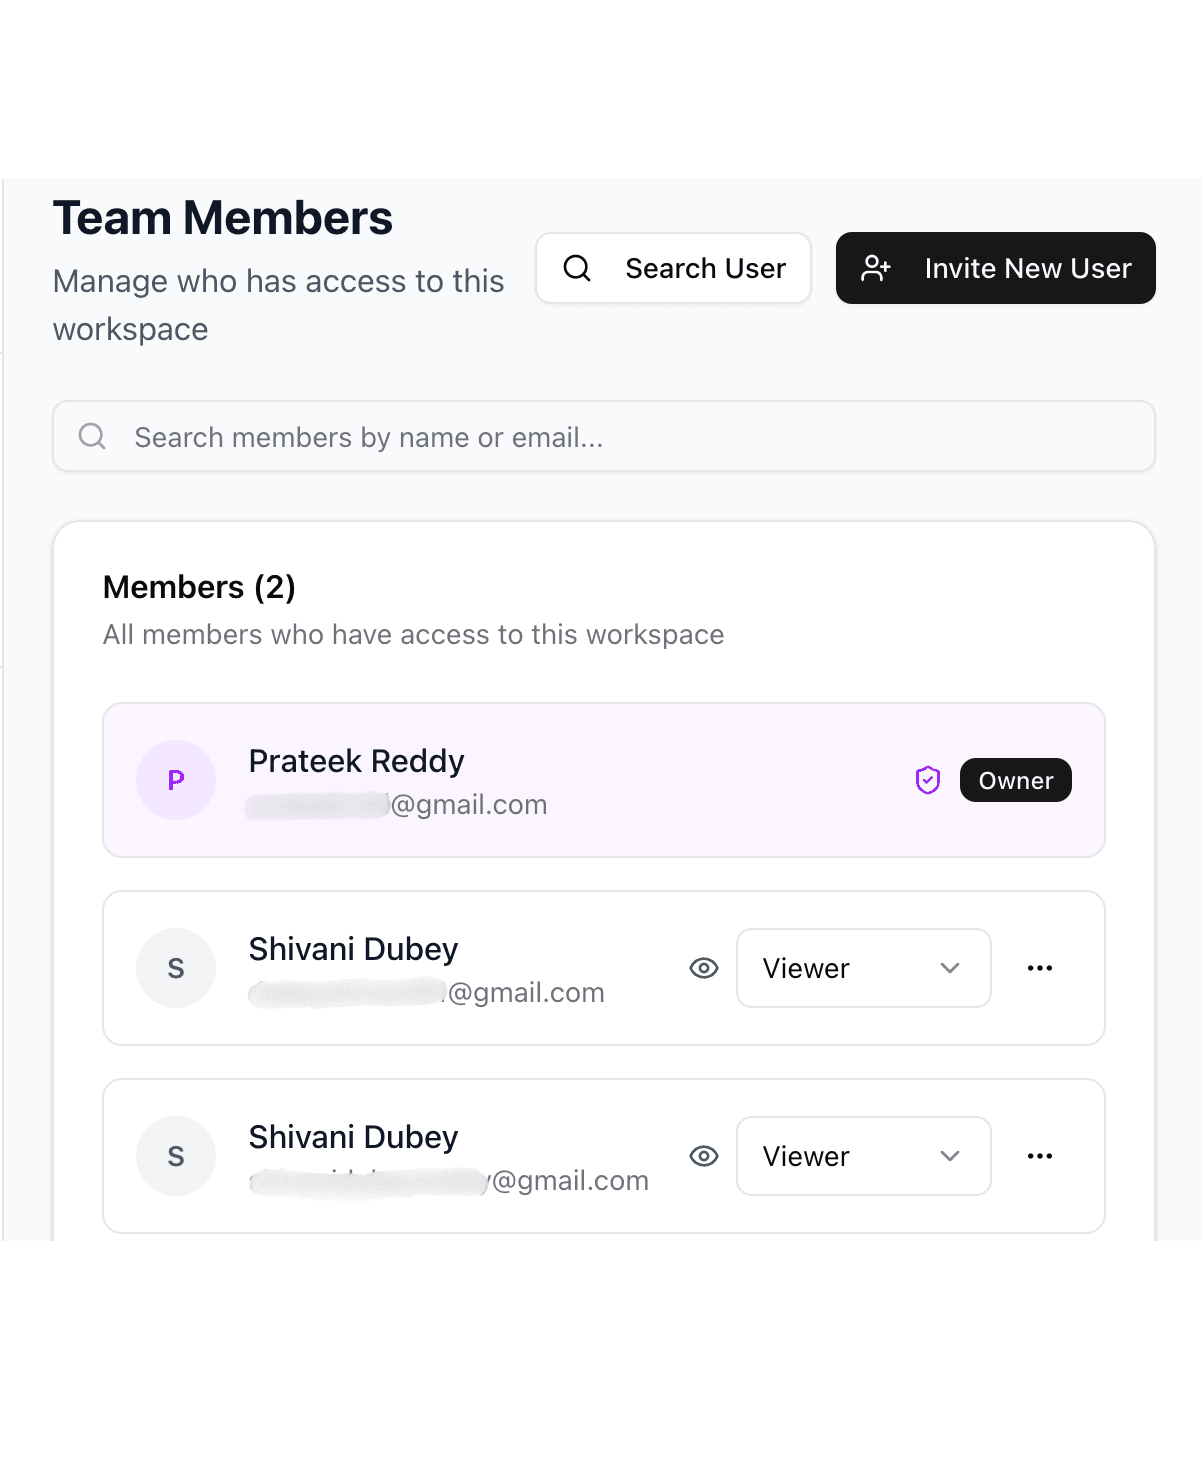
Task: Click the person-plus icon on Invite New User
Action: pos(876,268)
